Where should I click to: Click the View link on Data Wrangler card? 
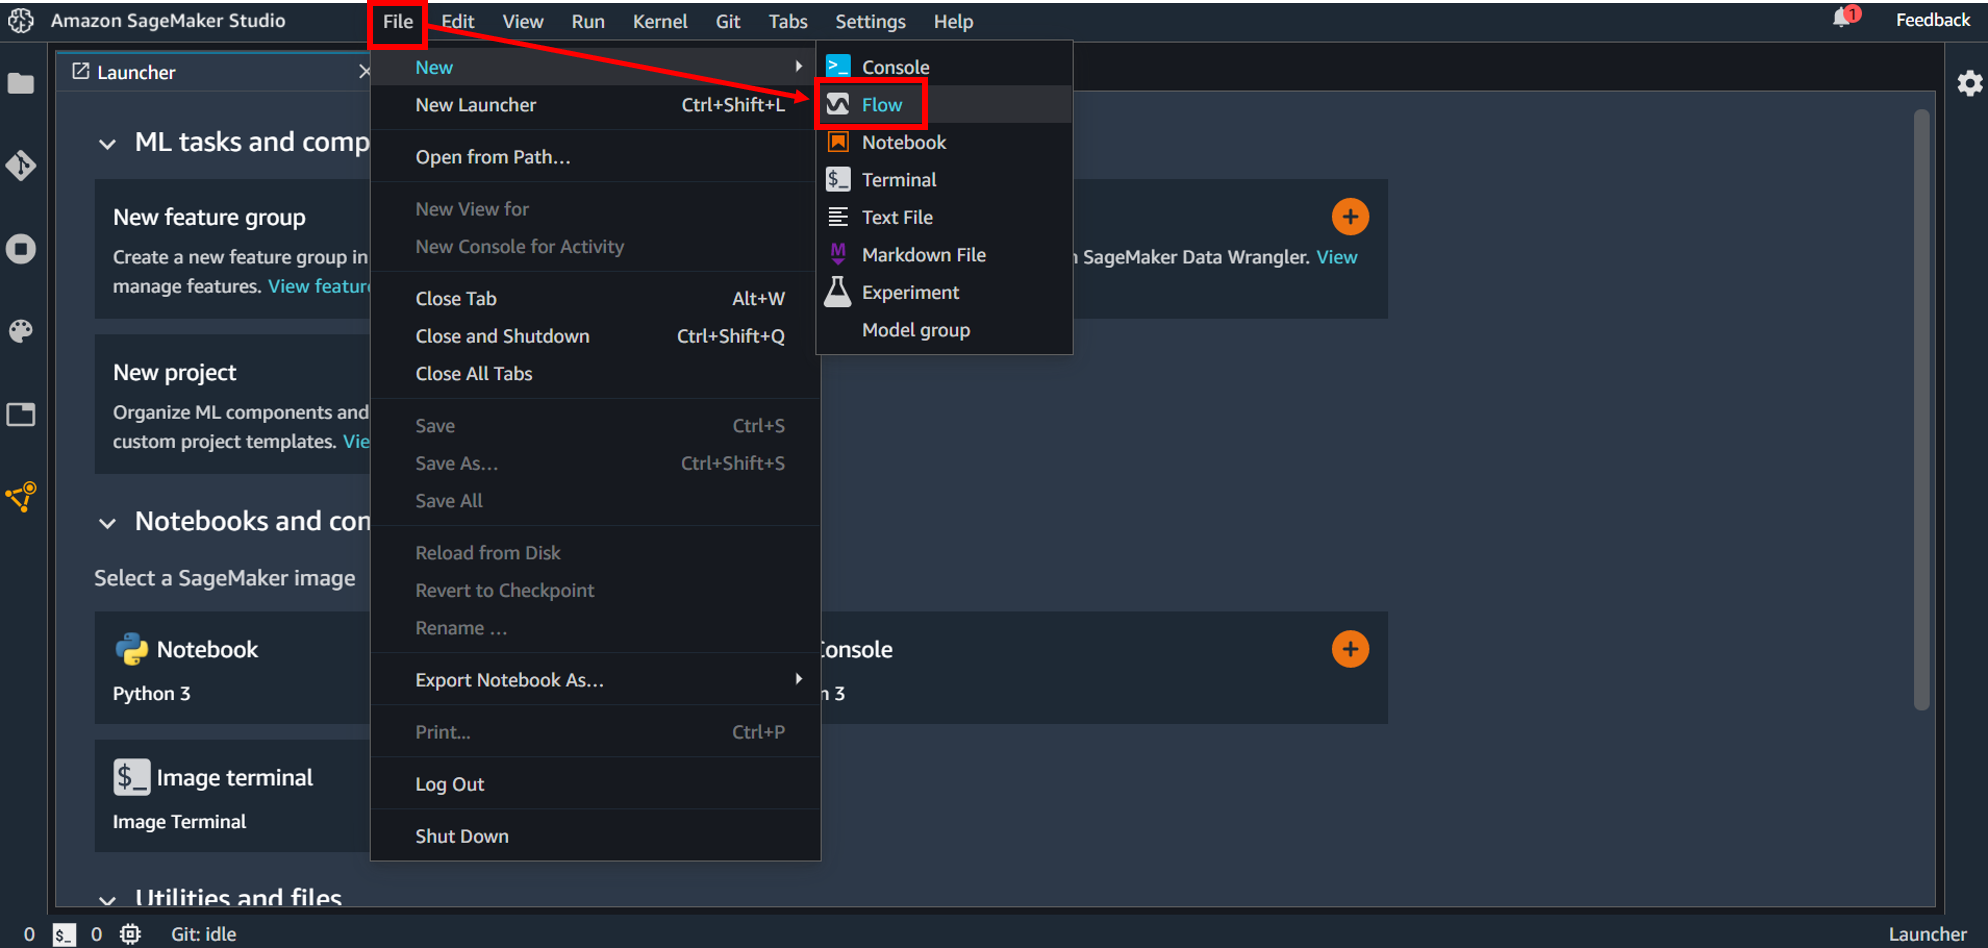click(1336, 257)
